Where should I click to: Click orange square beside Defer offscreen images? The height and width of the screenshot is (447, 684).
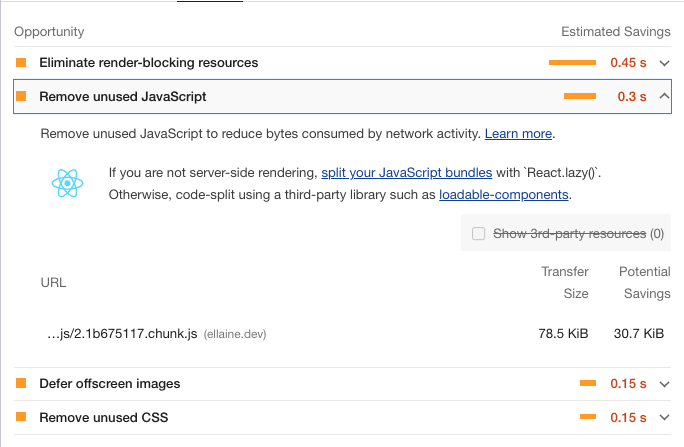click(21, 383)
